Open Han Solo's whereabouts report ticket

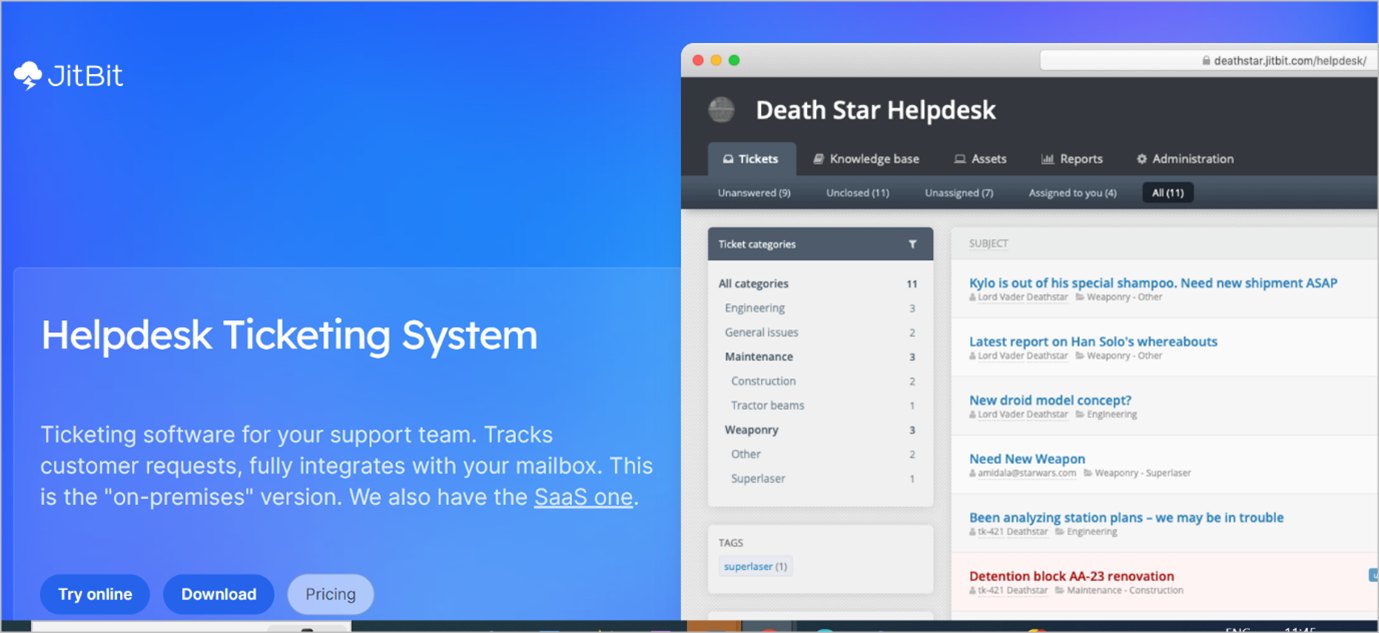click(x=1093, y=342)
